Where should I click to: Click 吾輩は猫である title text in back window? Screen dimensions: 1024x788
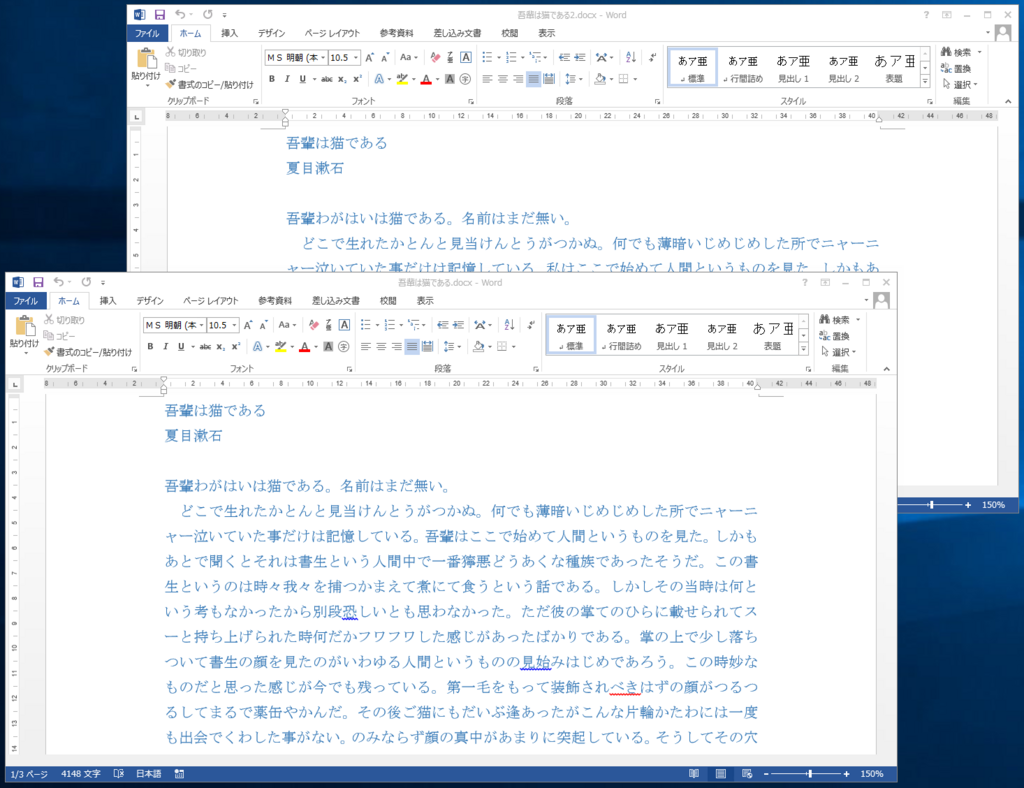pyautogui.click(x=337, y=143)
